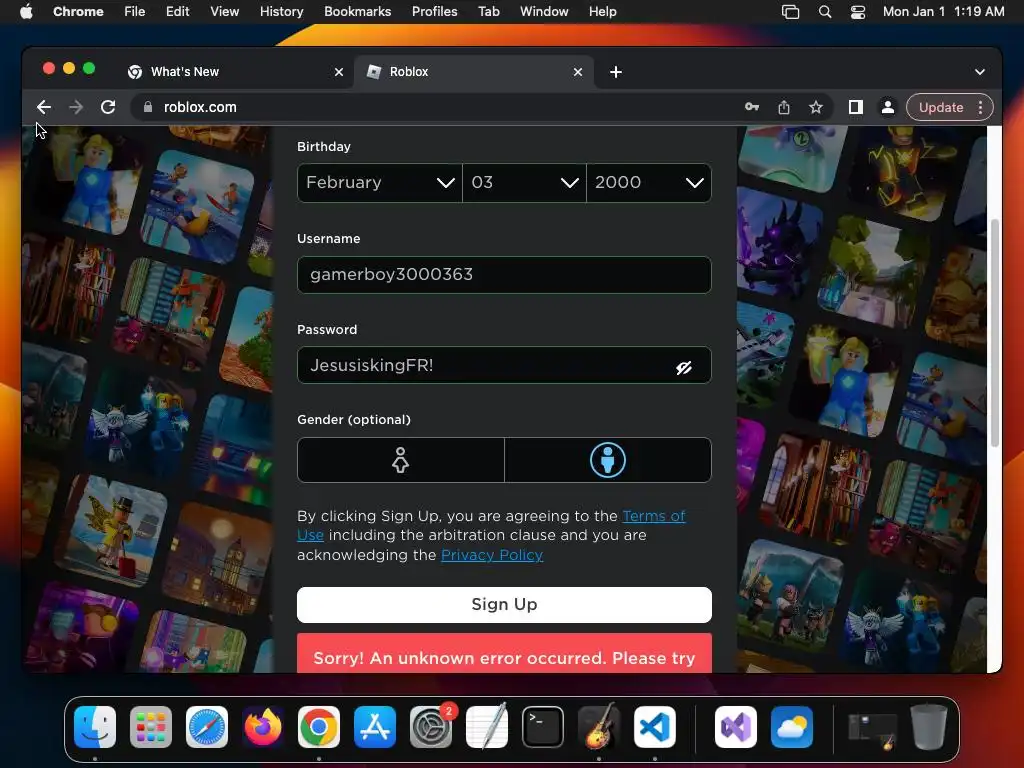Open System Settings from the Dock
The height and width of the screenshot is (768, 1024).
tap(431, 727)
